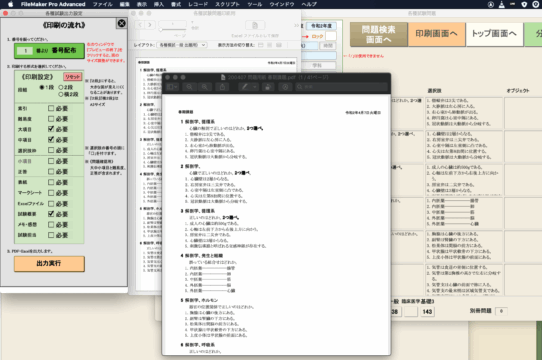The height and width of the screenshot is (360, 542).
Task: Open the スクリプト menu
Action: (227, 4)
